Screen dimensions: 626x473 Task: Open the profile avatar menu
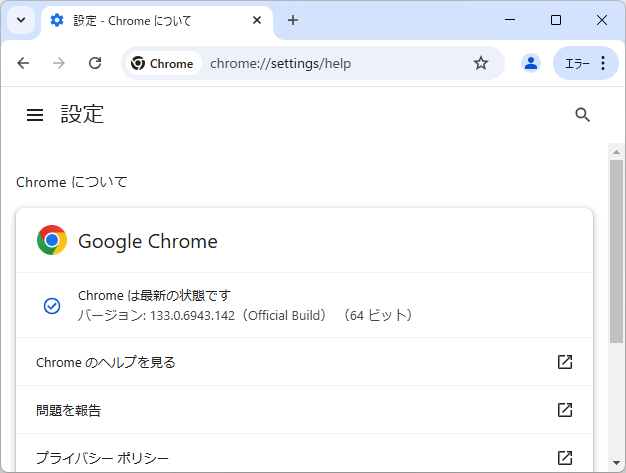531,63
